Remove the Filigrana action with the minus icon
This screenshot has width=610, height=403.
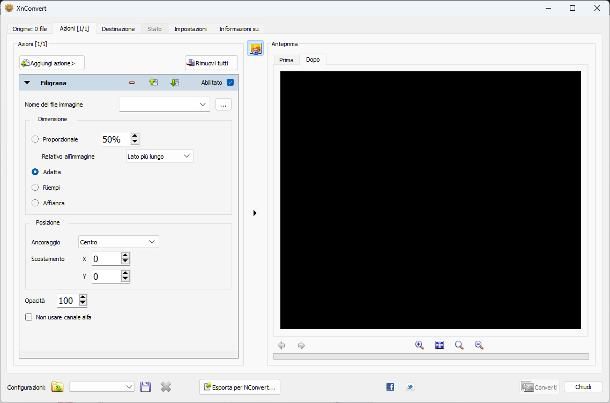[x=132, y=83]
